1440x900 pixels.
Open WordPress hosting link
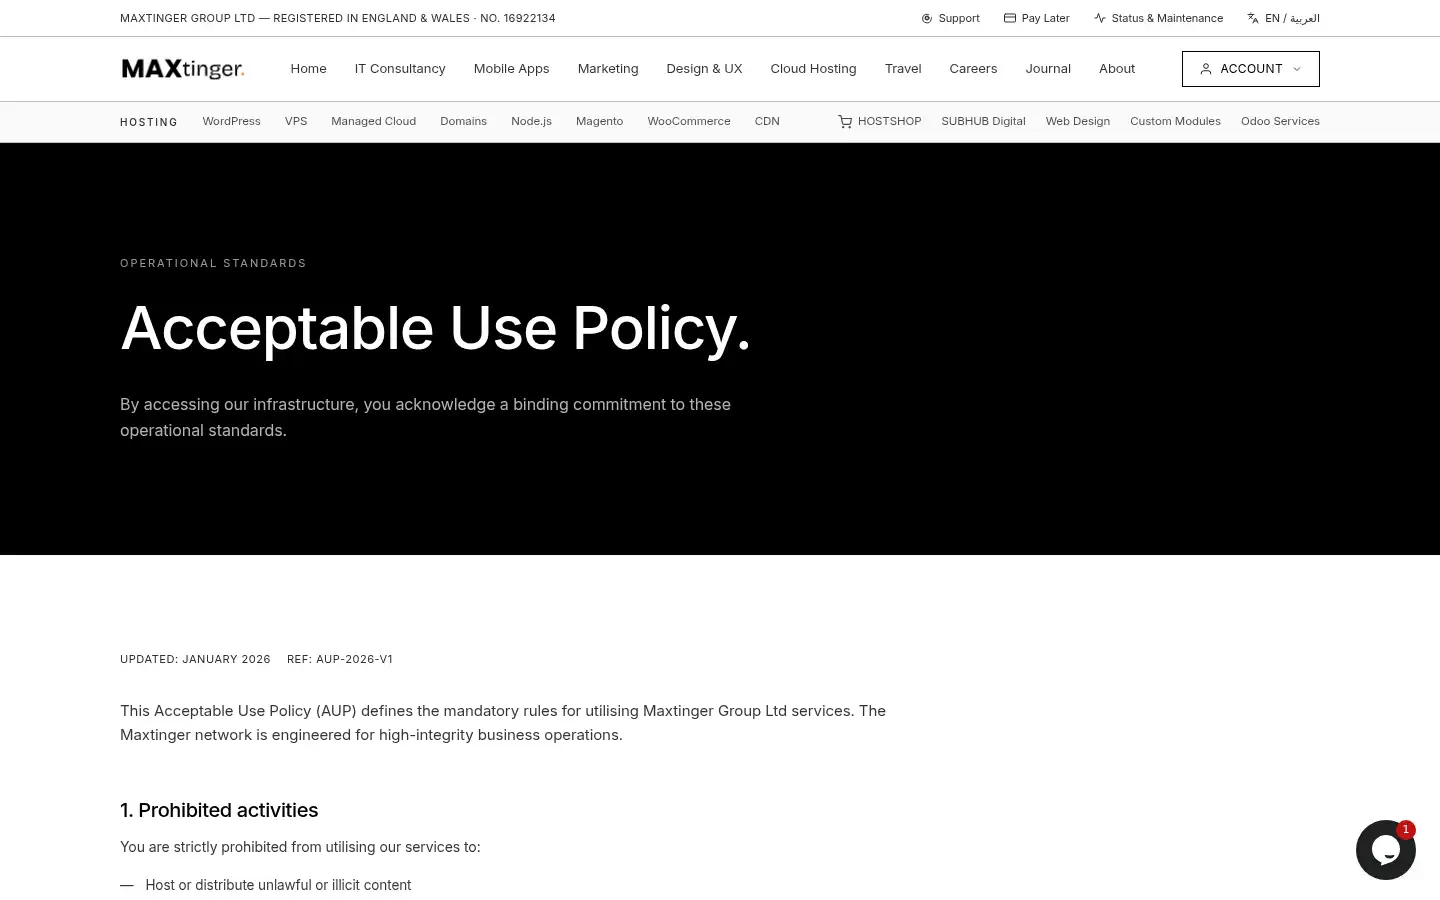click(x=231, y=121)
